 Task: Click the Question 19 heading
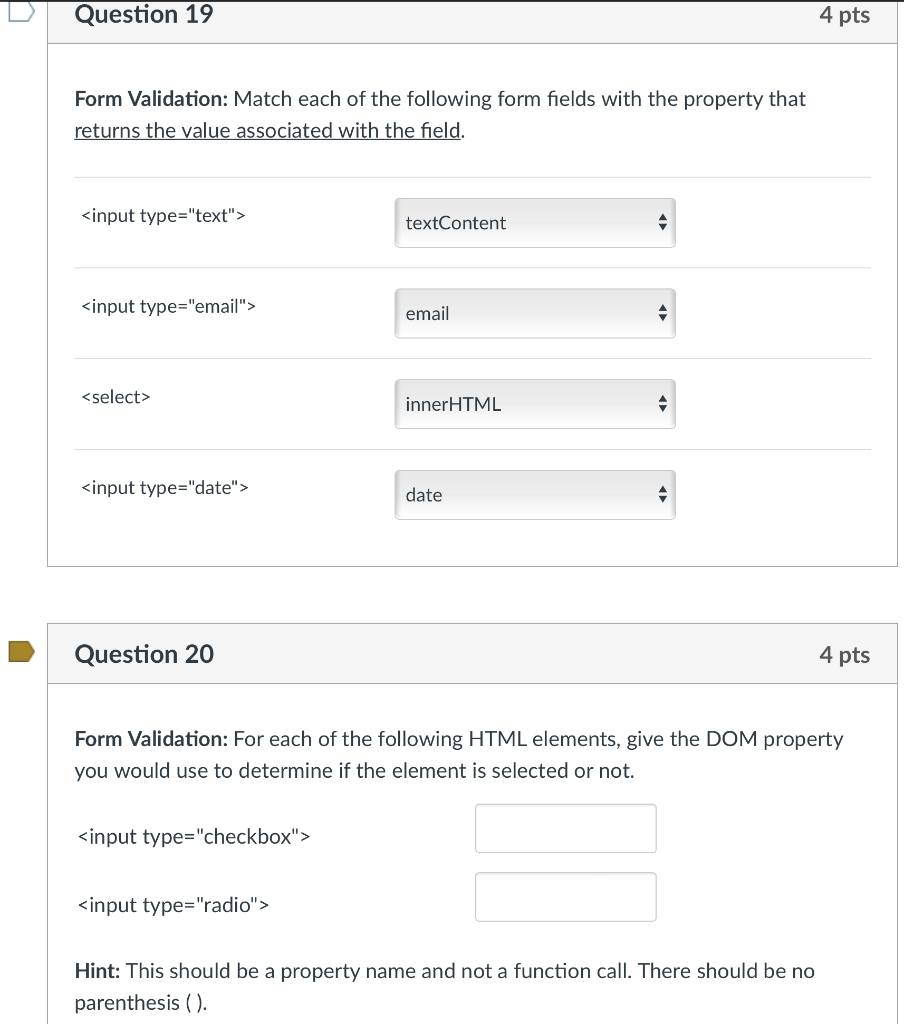coord(144,14)
